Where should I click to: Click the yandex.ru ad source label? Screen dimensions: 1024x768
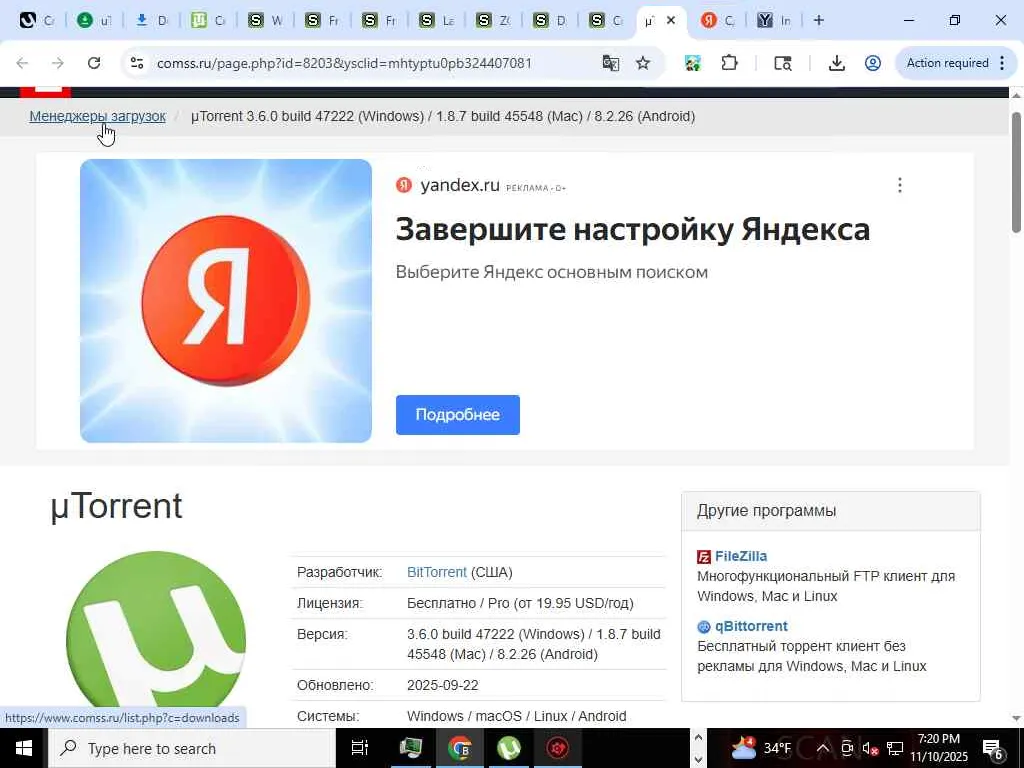pyautogui.click(x=460, y=185)
